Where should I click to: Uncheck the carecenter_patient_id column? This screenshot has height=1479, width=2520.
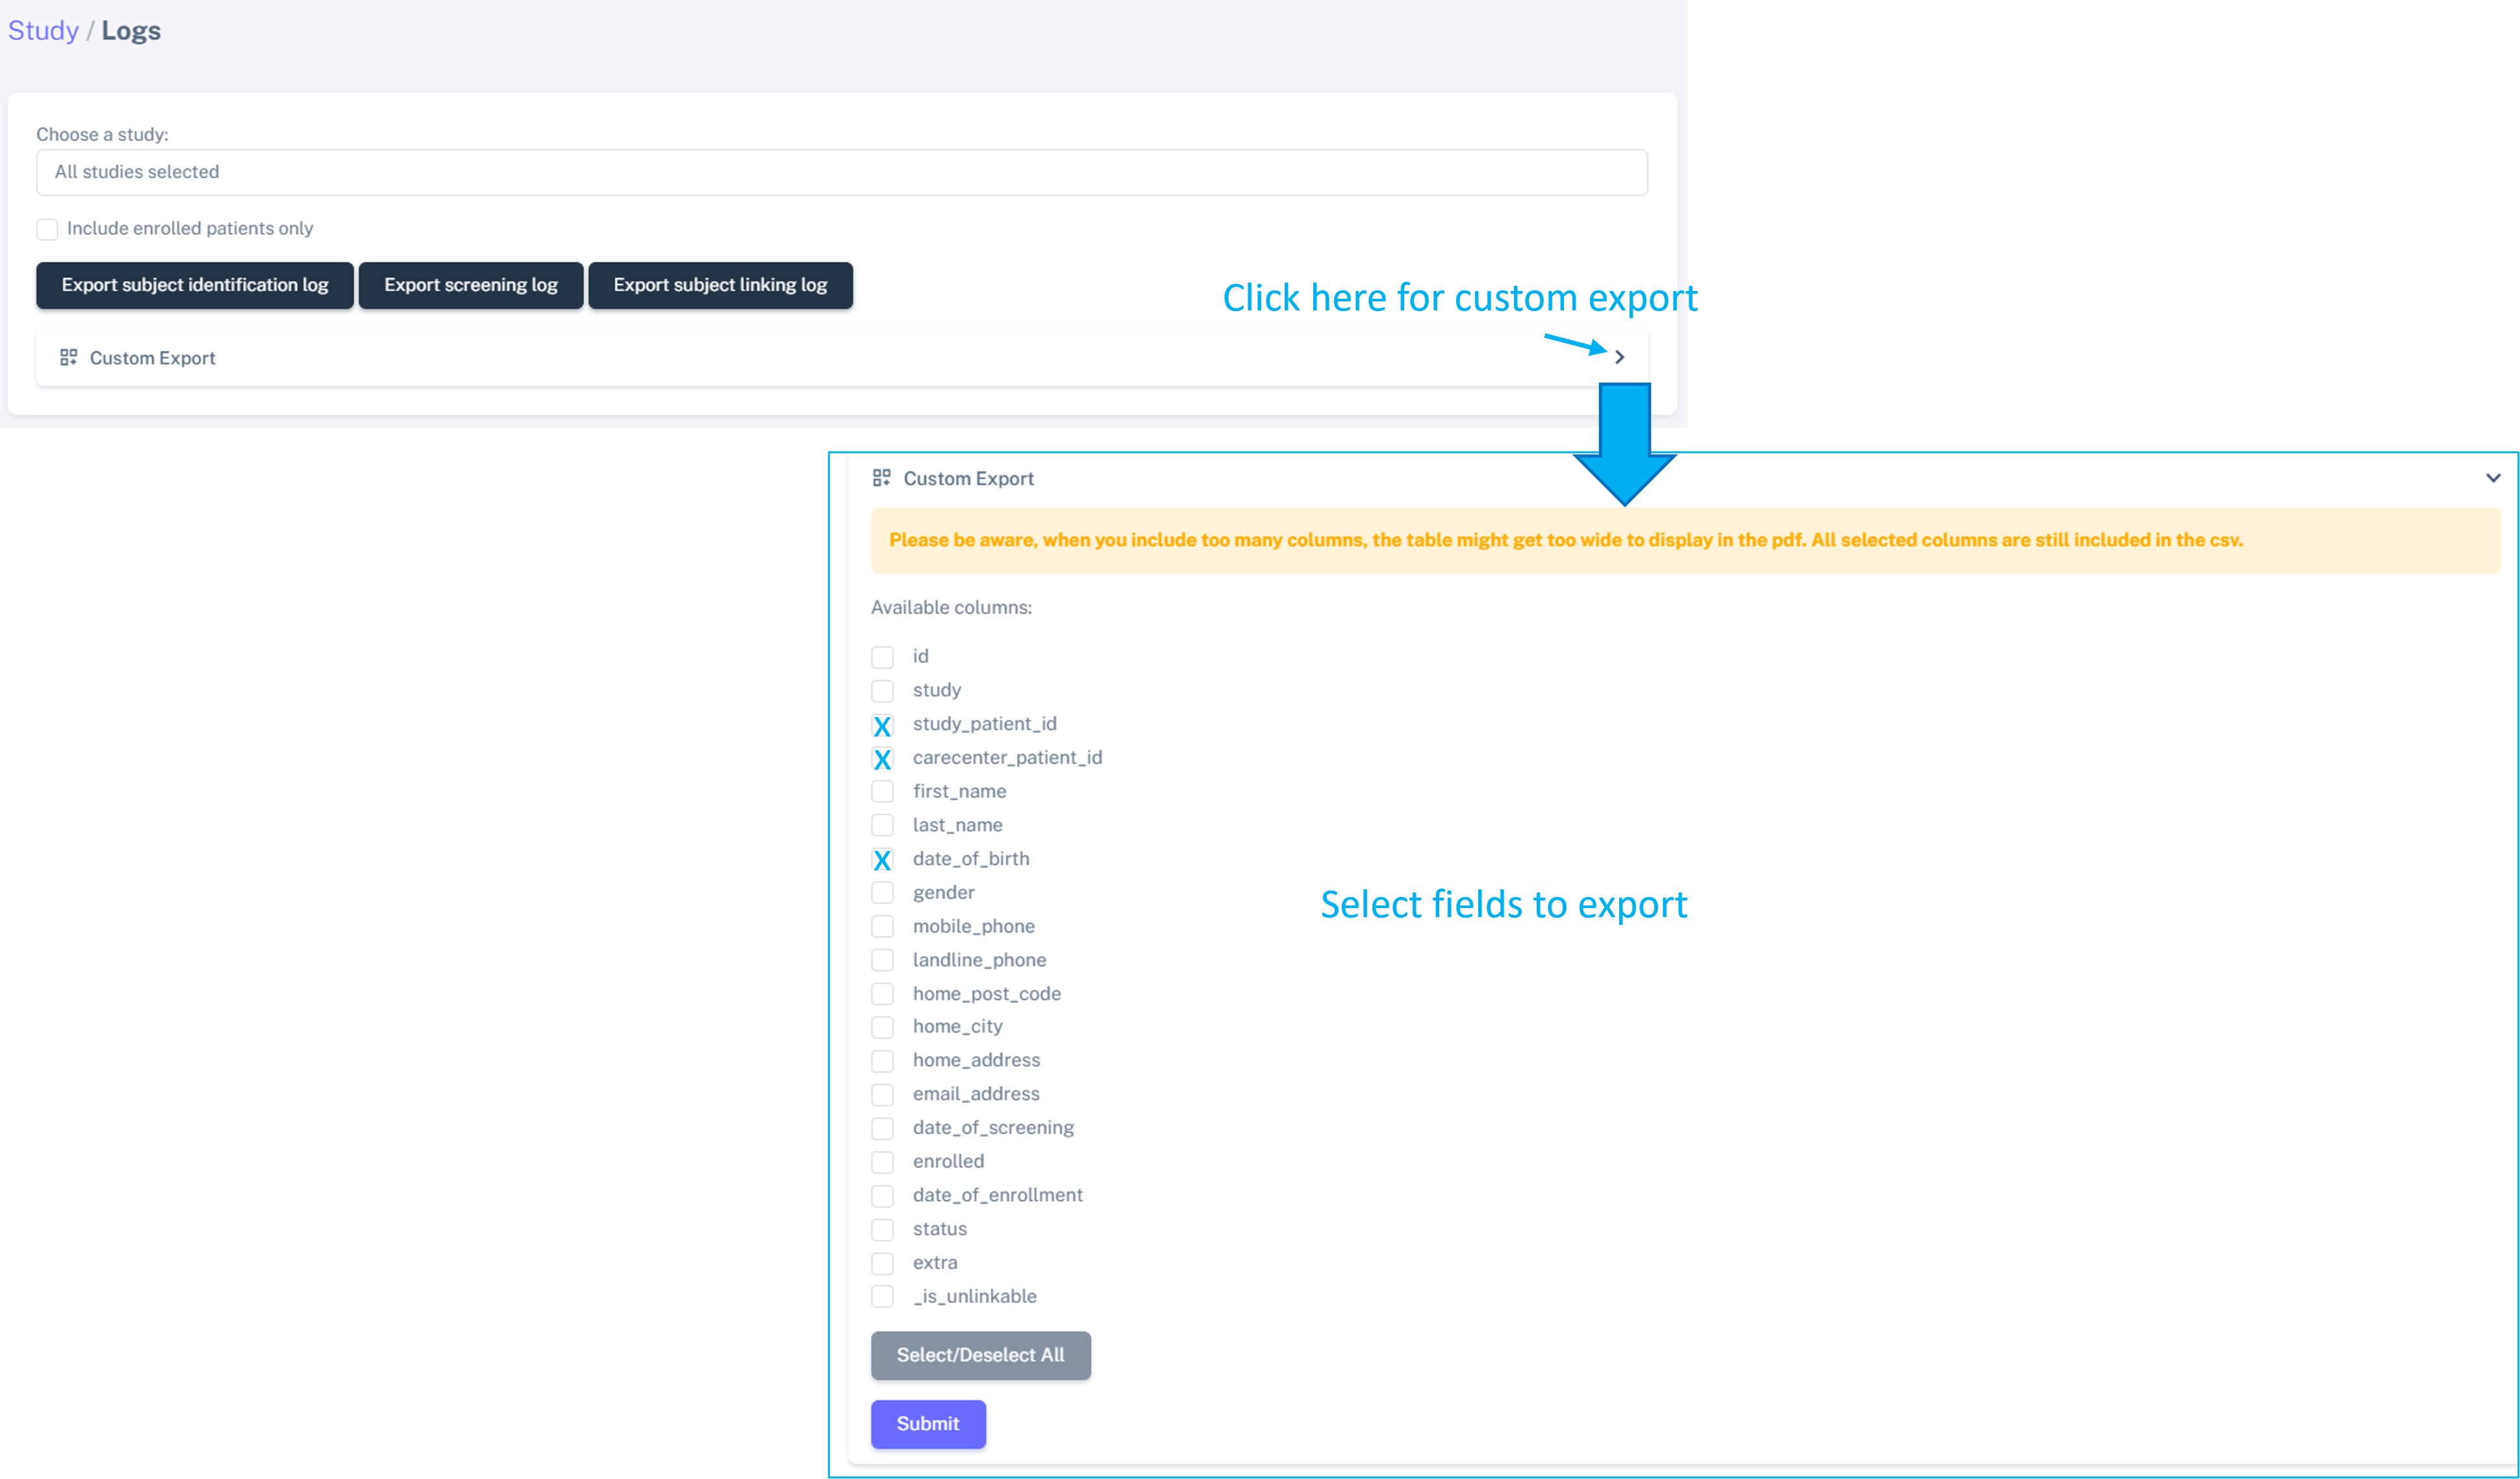click(882, 759)
